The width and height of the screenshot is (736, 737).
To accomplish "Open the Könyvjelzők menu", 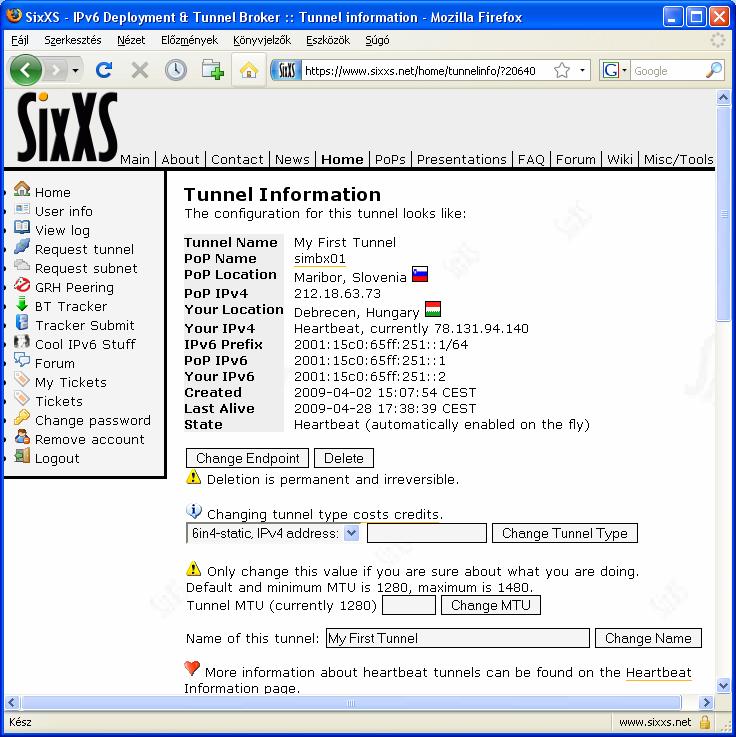I will 262,40.
